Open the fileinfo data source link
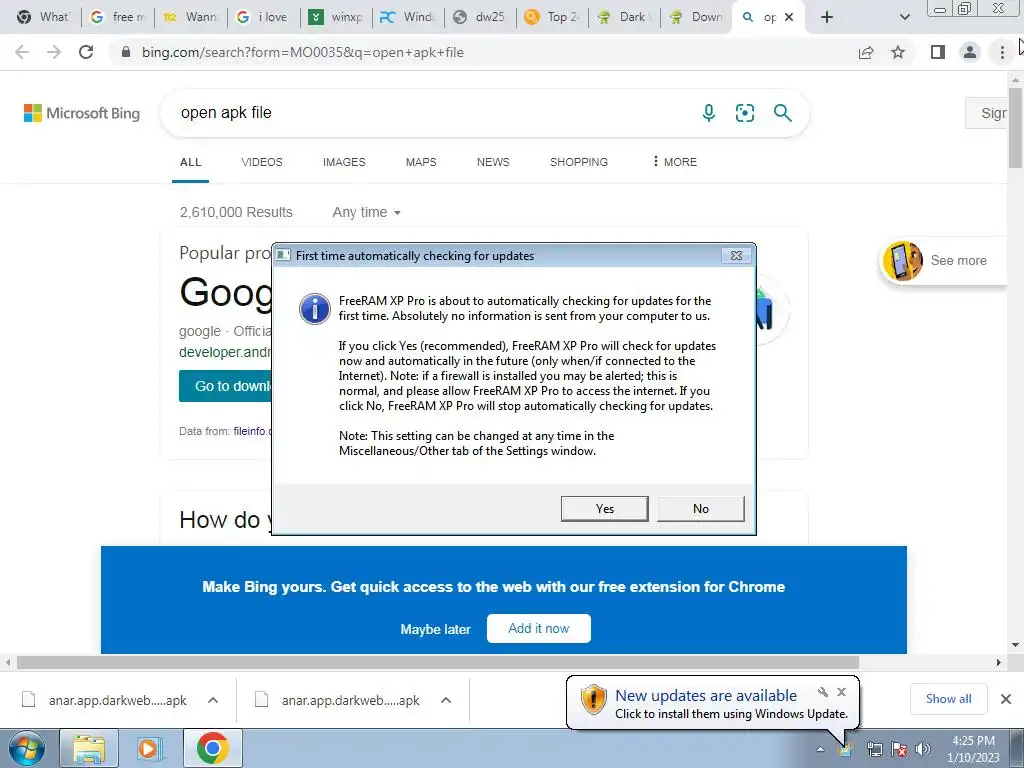 252,431
